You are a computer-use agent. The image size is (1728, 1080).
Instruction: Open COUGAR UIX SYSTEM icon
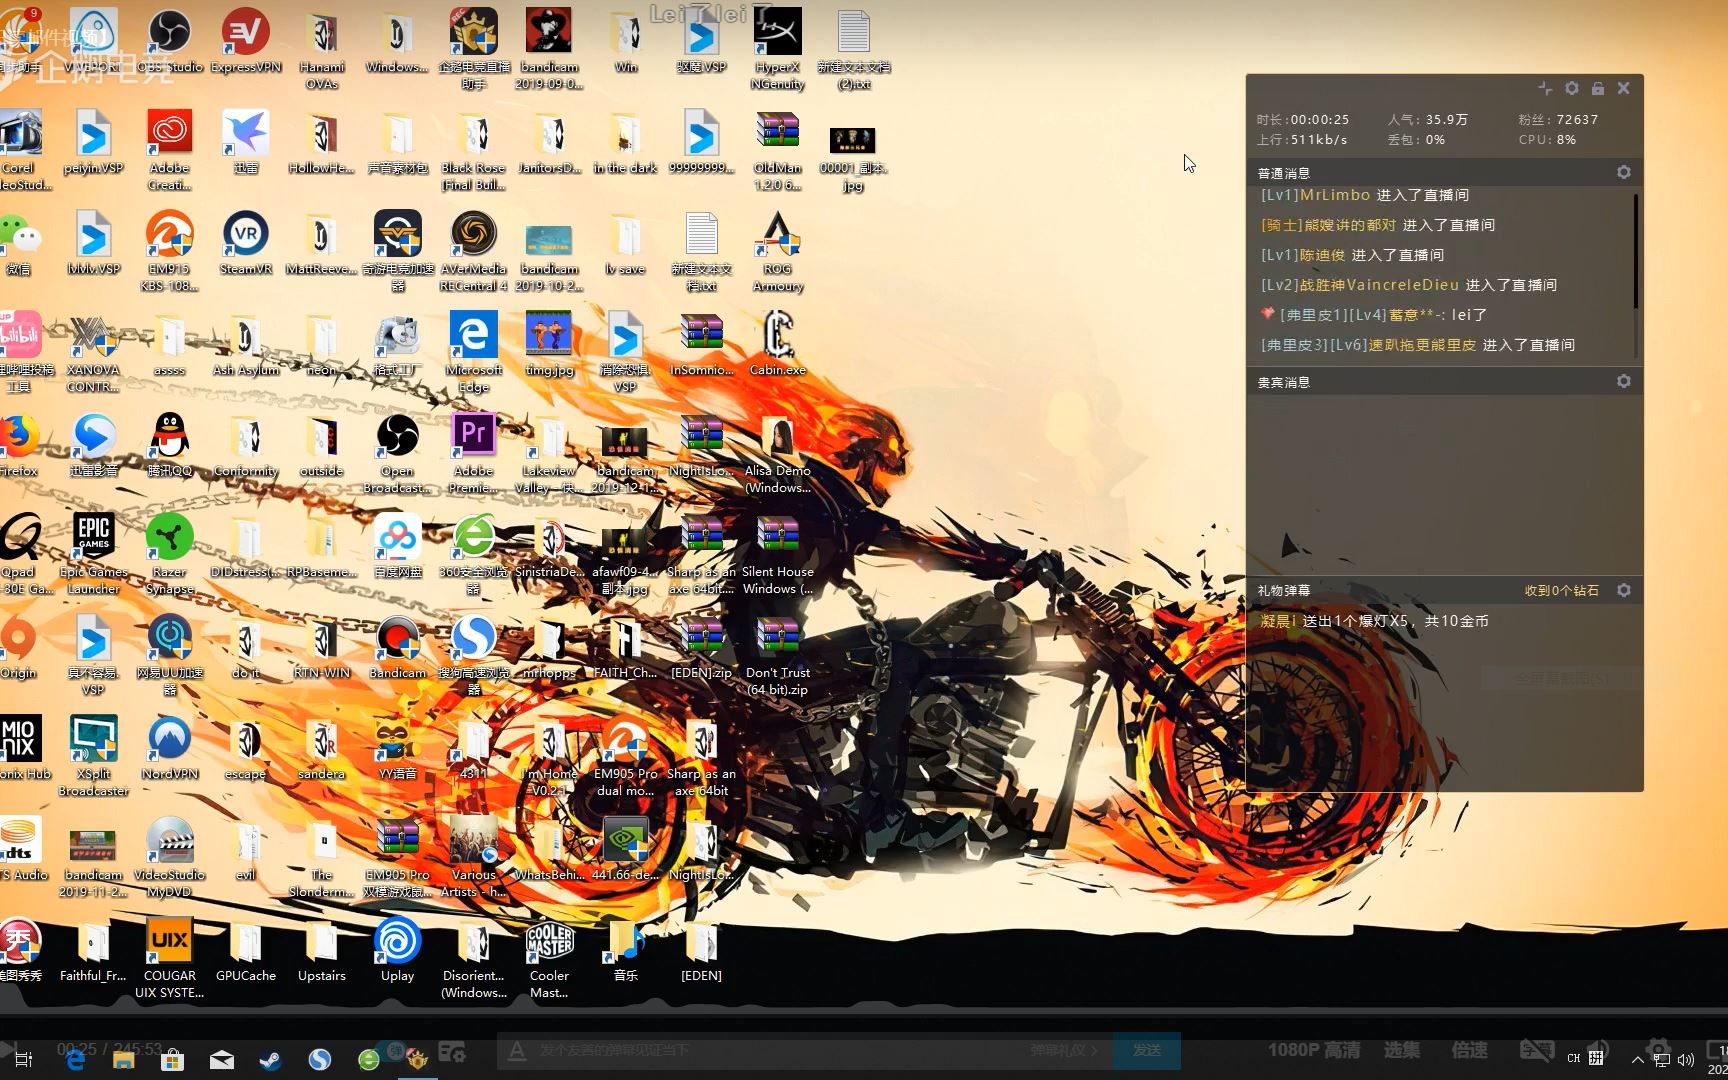170,957
